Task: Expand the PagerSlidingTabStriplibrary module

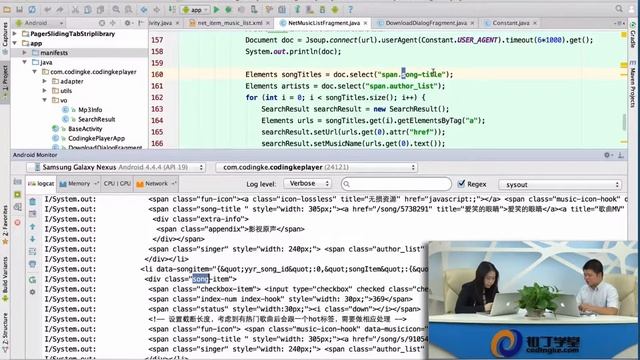Action: tap(15, 33)
